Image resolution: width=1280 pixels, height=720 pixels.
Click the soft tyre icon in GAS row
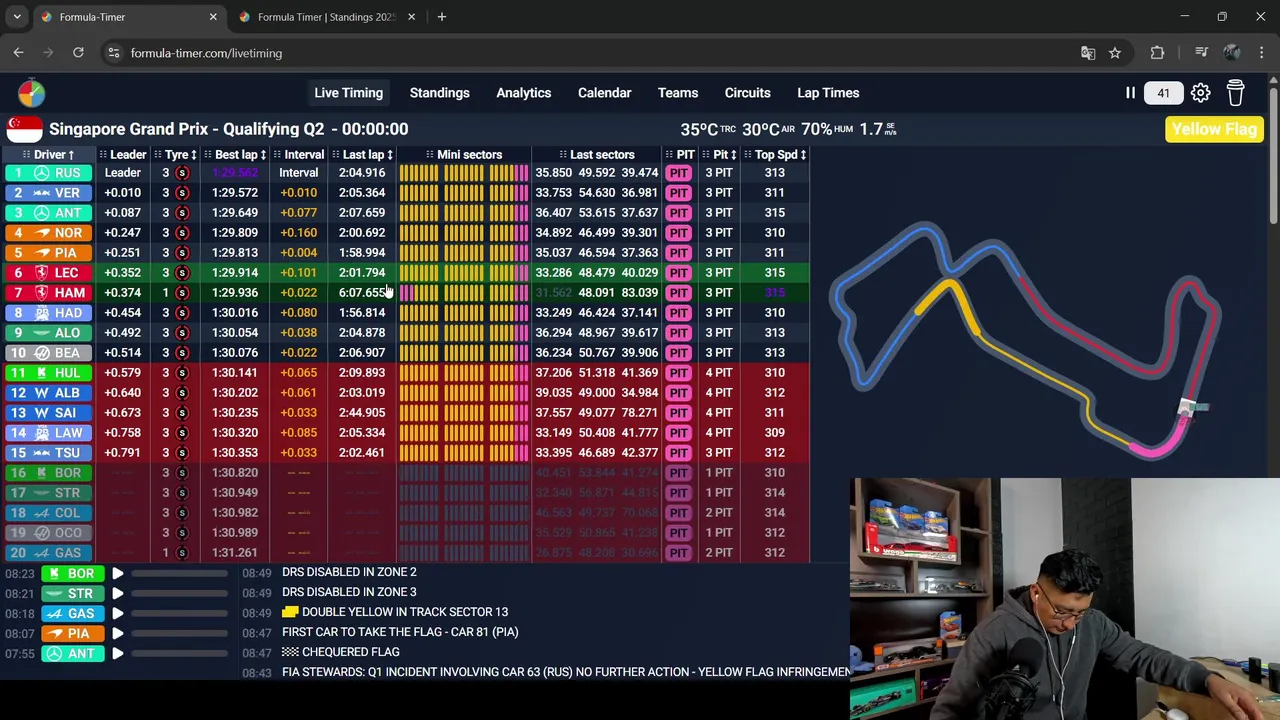(x=182, y=553)
